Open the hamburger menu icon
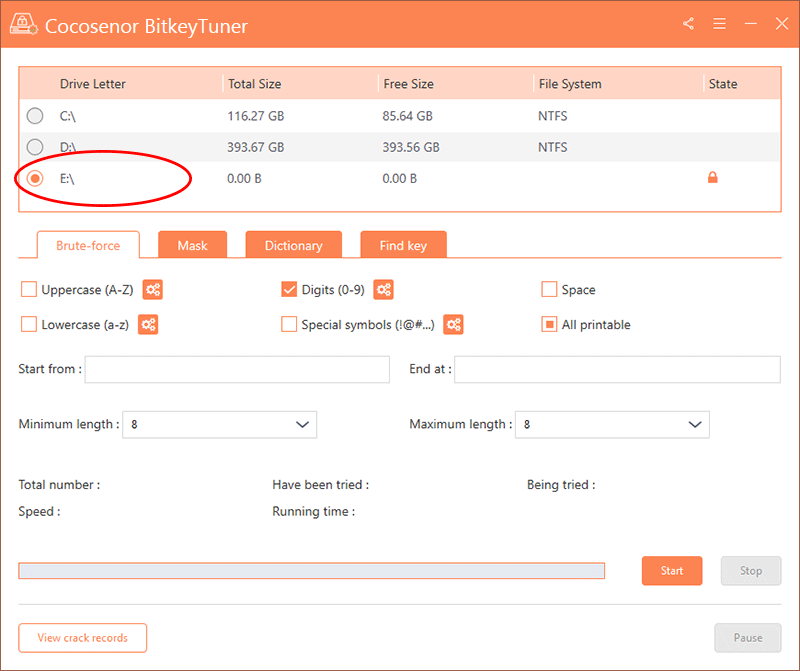This screenshot has height=671, width=800. coord(719,23)
